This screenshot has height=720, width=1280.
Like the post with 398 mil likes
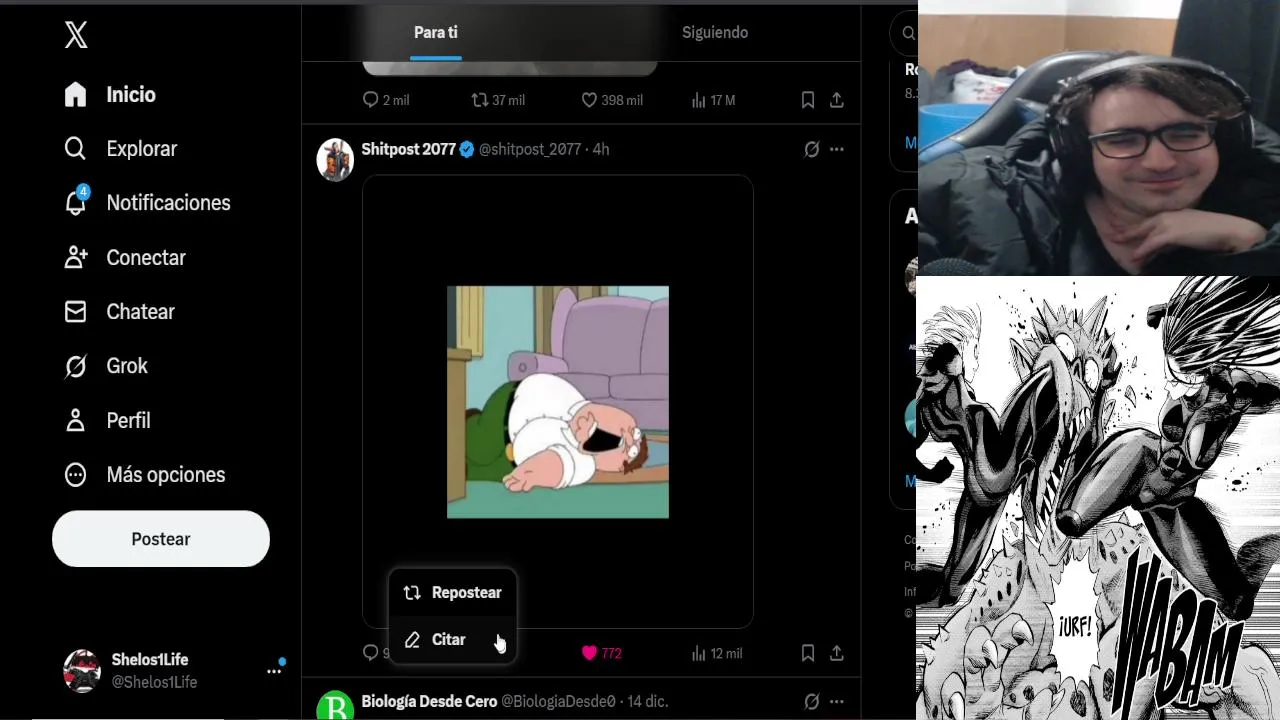coord(611,100)
